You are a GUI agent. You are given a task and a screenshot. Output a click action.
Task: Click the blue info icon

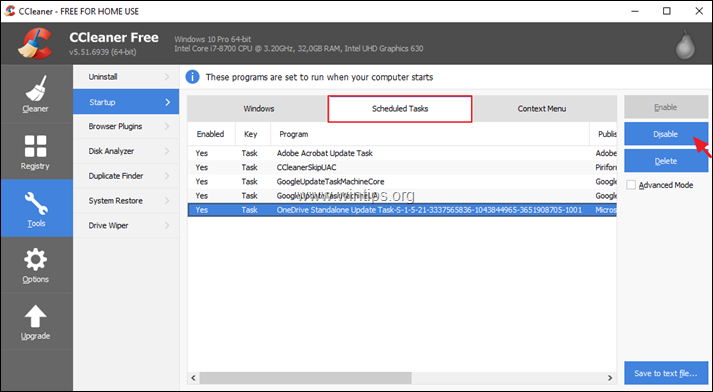192,77
